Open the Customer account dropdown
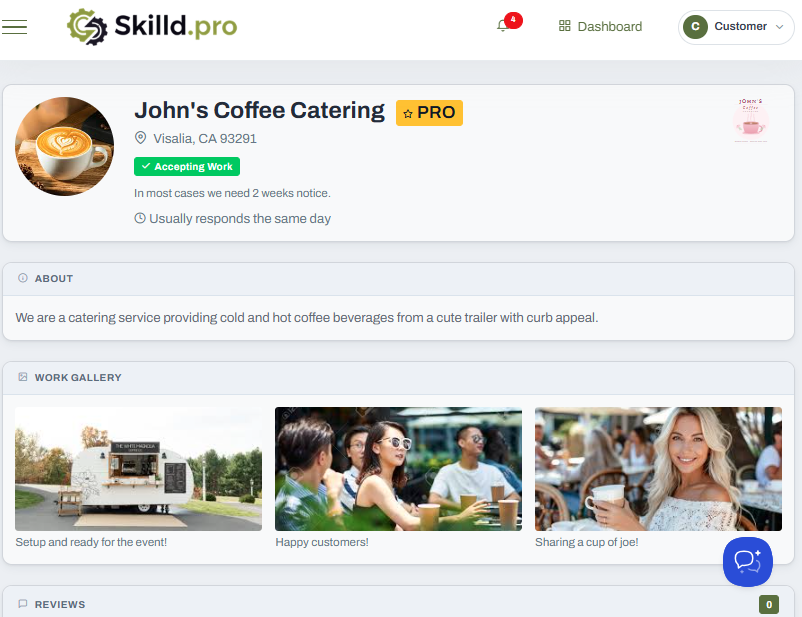Image resolution: width=802 pixels, height=617 pixels. [x=736, y=27]
